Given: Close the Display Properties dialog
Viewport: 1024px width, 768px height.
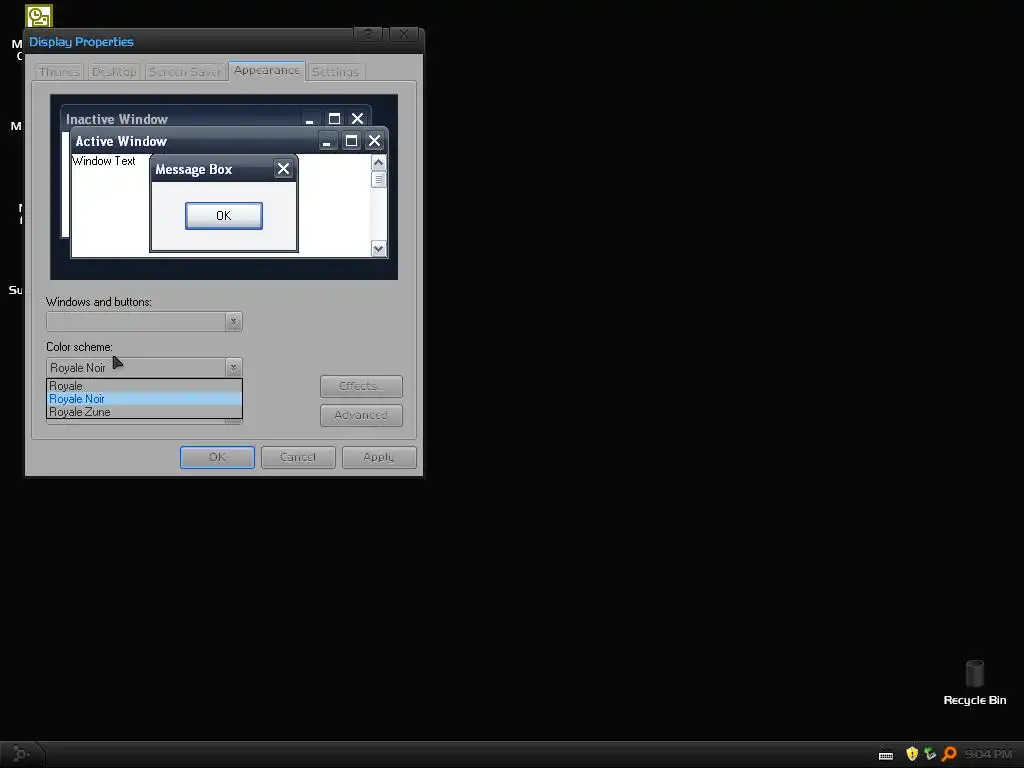Looking at the screenshot, I should tap(404, 35).
